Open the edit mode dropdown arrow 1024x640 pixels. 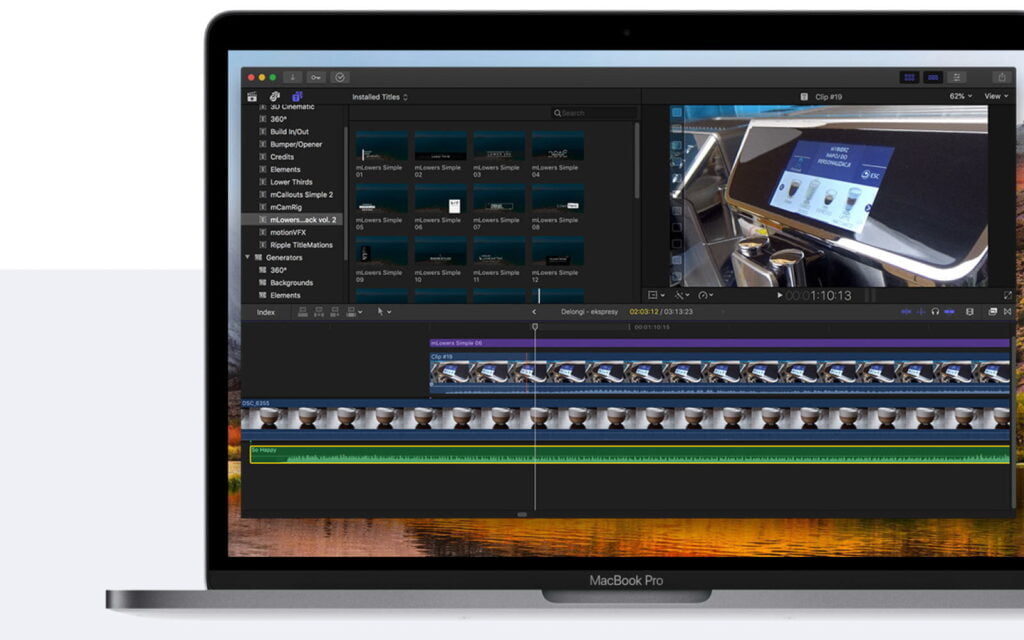[x=360, y=312]
